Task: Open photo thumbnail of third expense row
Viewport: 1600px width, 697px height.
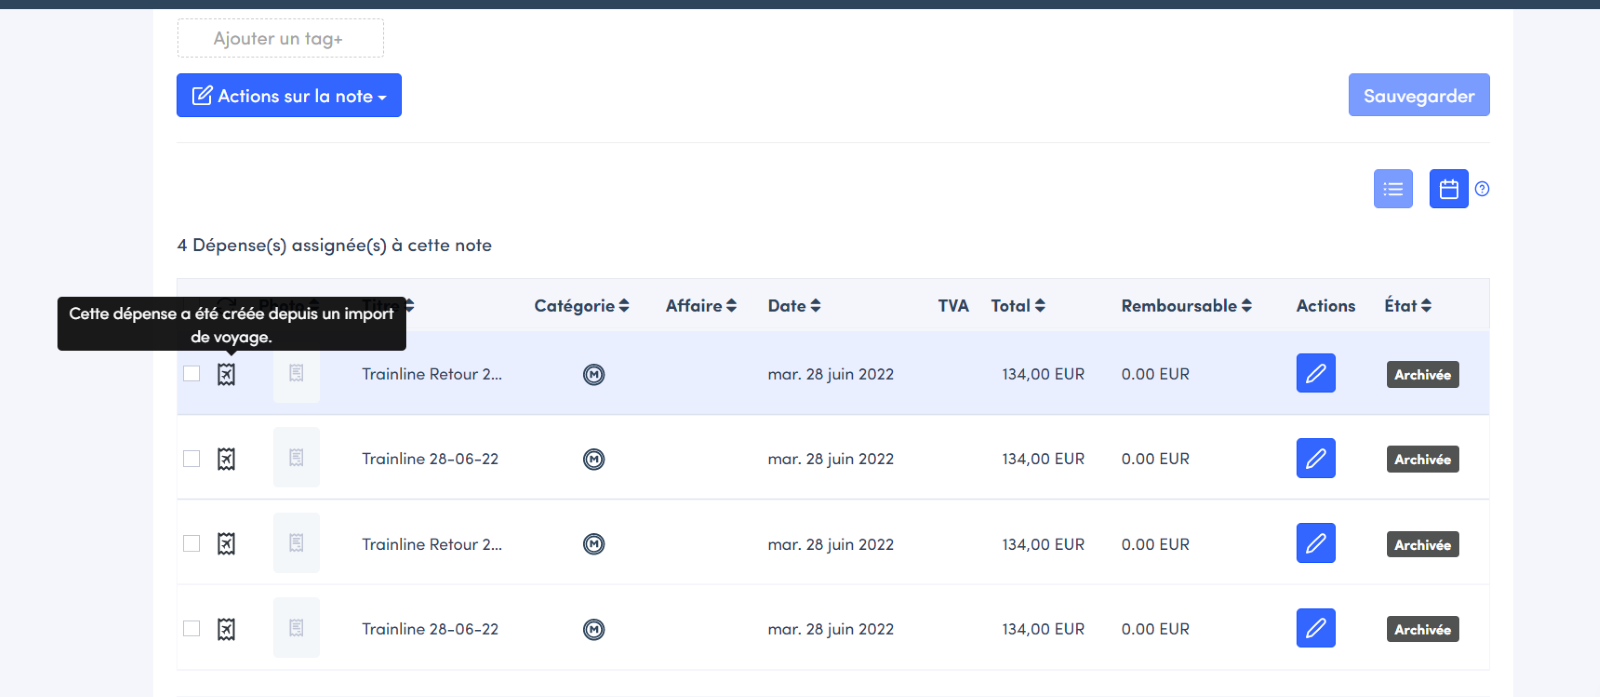Action: pos(296,542)
